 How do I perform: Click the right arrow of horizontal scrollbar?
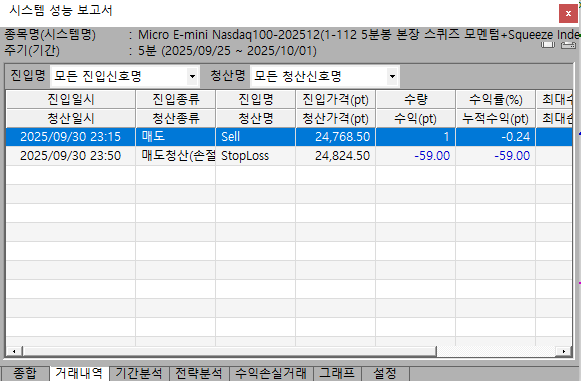tap(564, 351)
